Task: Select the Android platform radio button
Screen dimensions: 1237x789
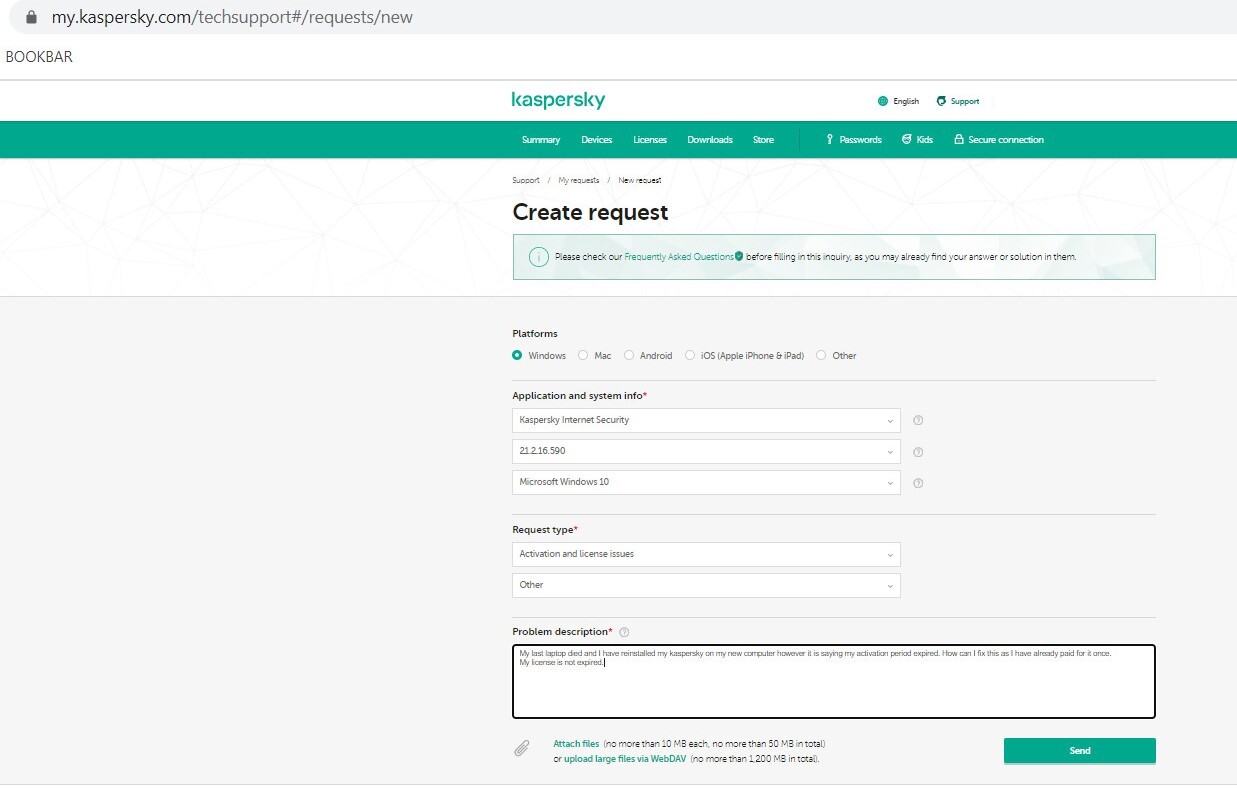Action: [x=629, y=355]
